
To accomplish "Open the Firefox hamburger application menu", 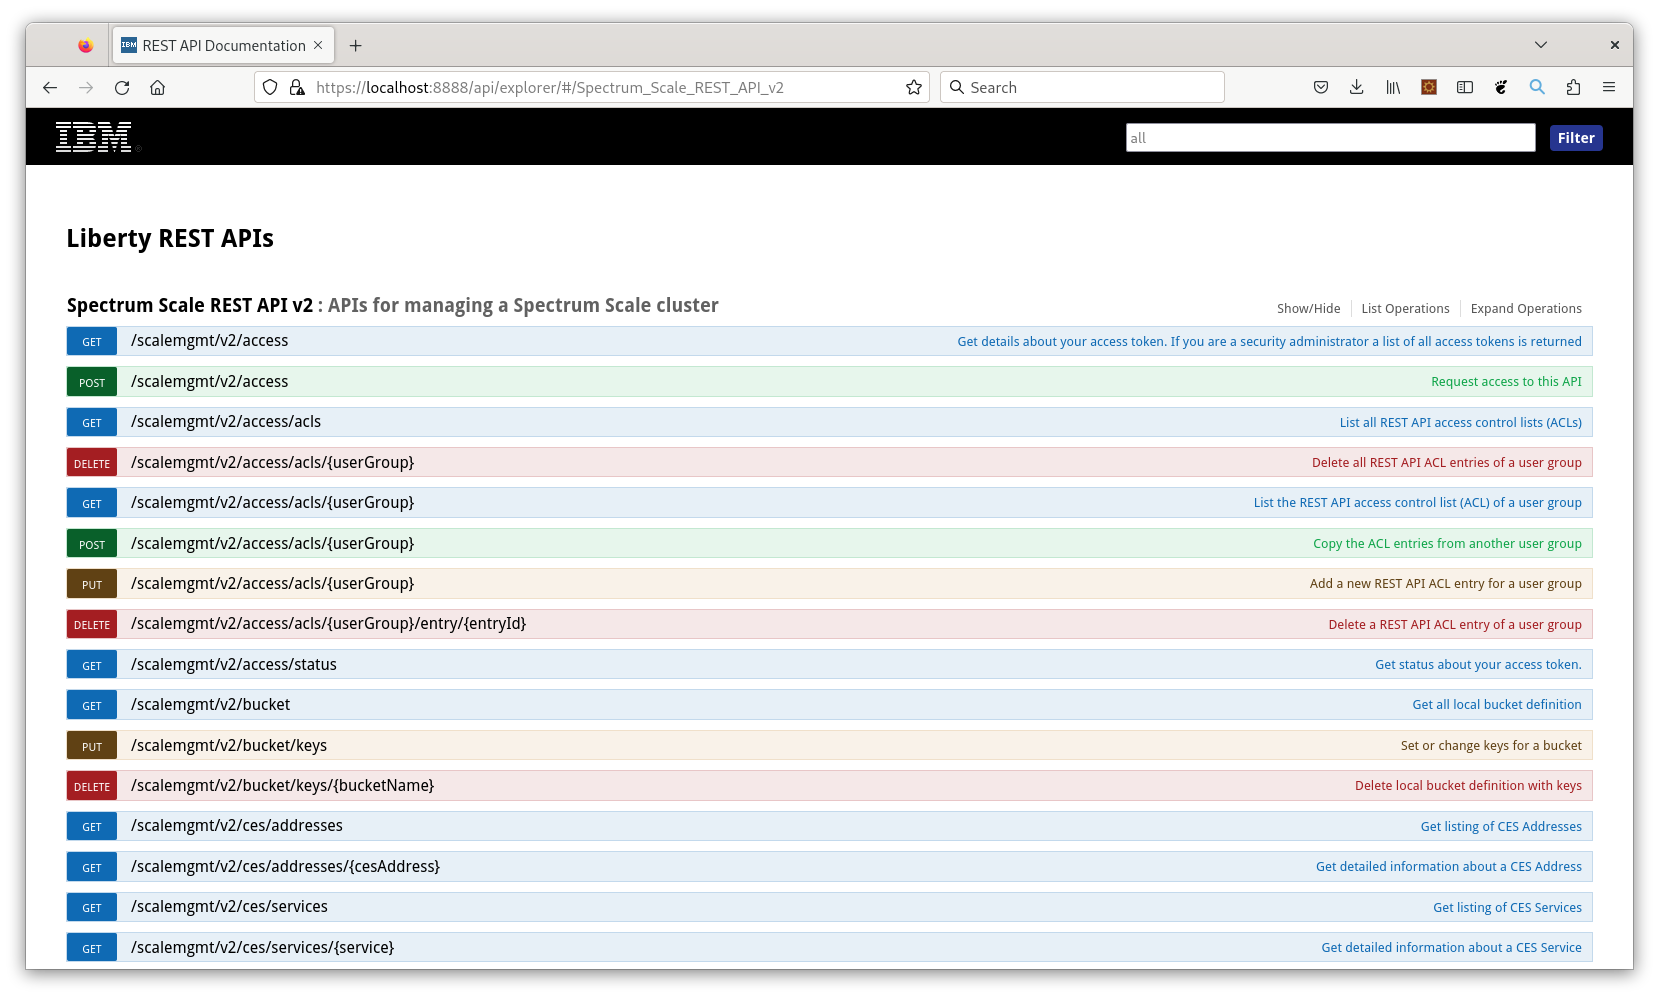I will click(x=1609, y=88).
